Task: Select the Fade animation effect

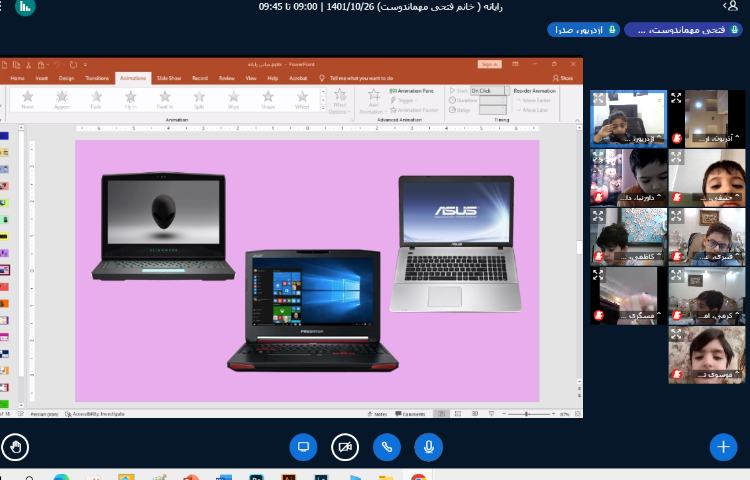Action: [96, 99]
